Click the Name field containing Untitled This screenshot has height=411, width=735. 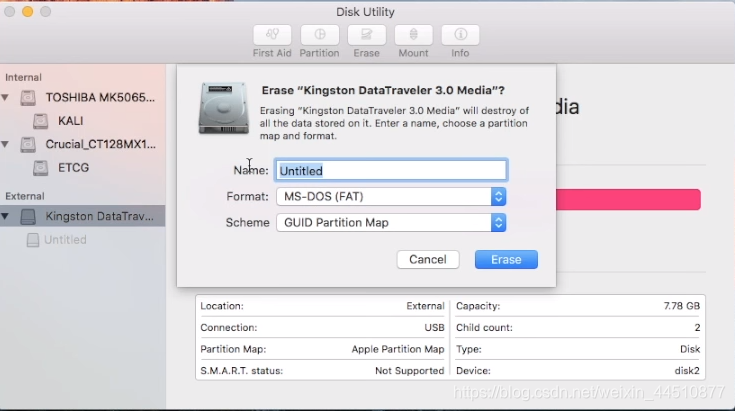pyautogui.click(x=391, y=170)
